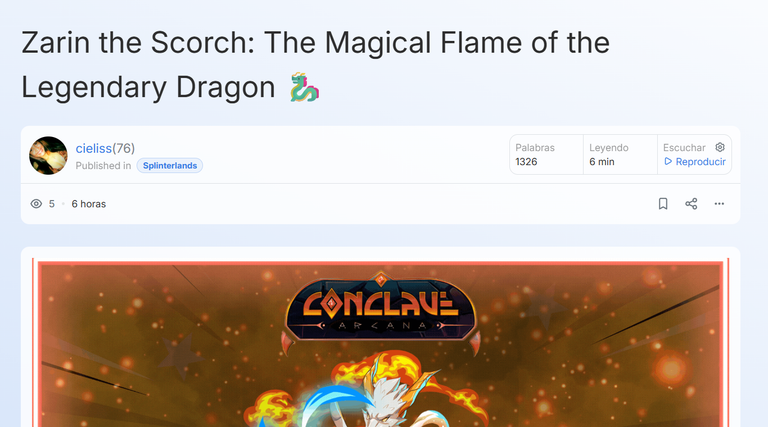Open the three-dot more options menu
Image resolution: width=768 pixels, height=427 pixels.
(x=719, y=204)
